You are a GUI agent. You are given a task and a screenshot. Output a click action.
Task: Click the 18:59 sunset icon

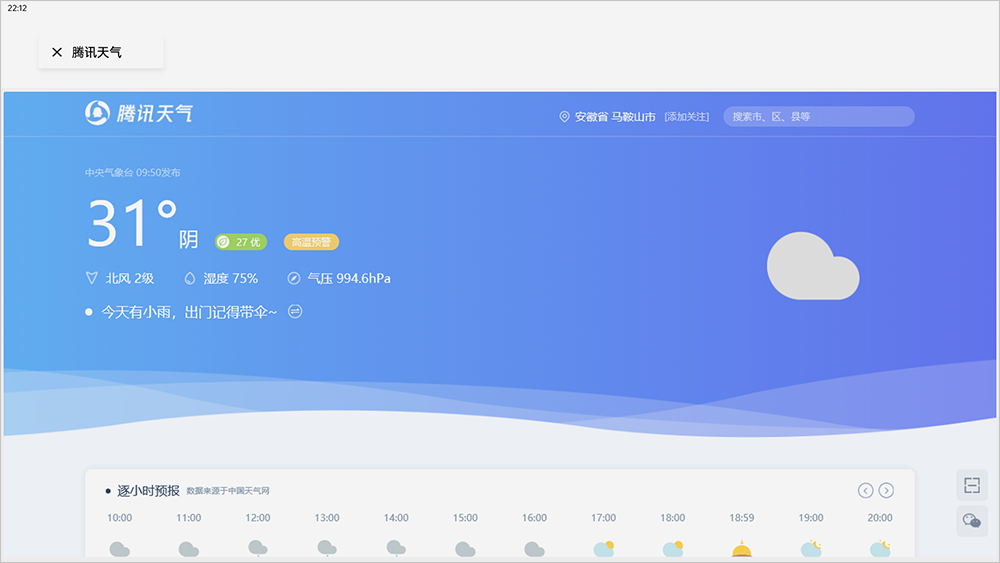742,548
